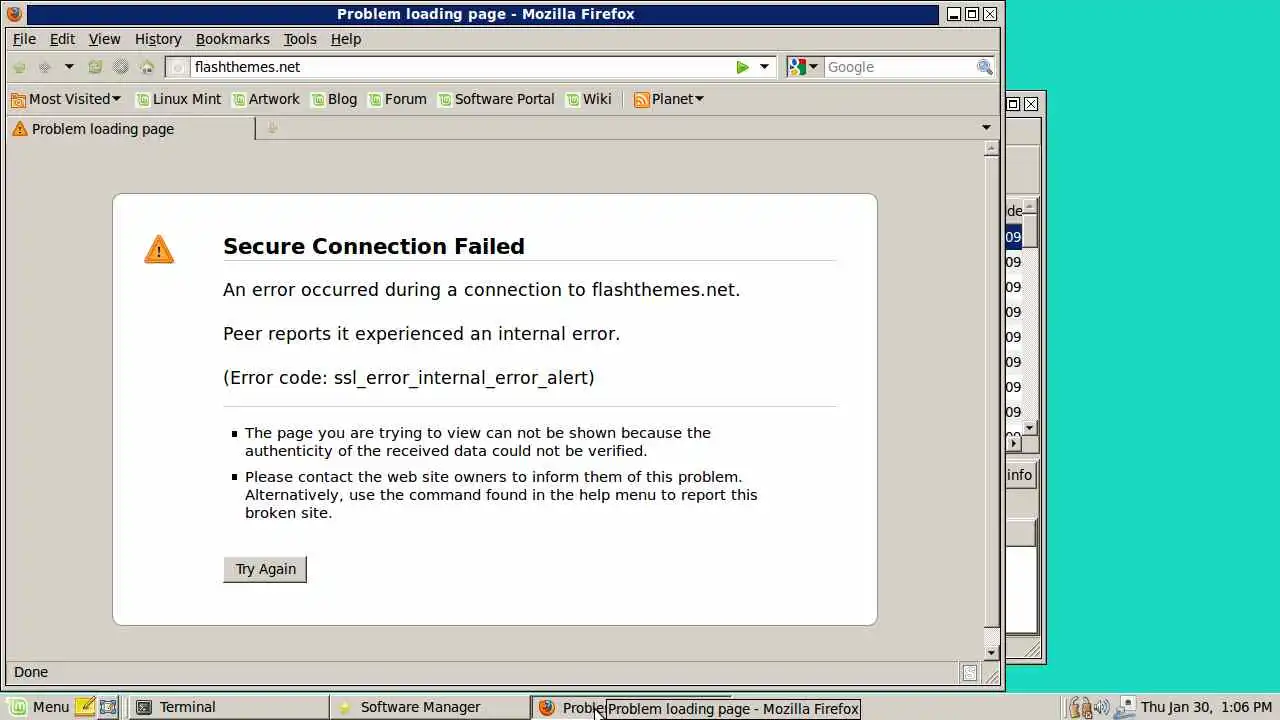Screen dimensions: 1280x720
Task: Select the Problem loading page tab
Action: pyautogui.click(x=130, y=129)
